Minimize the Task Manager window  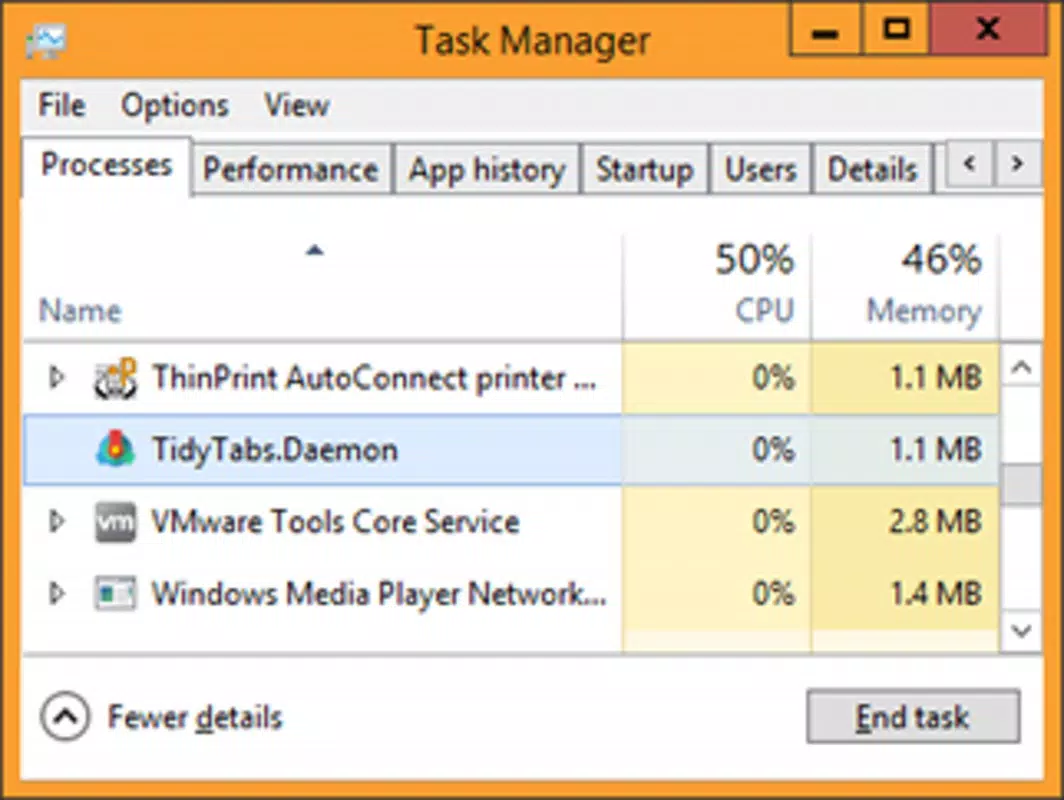point(826,28)
